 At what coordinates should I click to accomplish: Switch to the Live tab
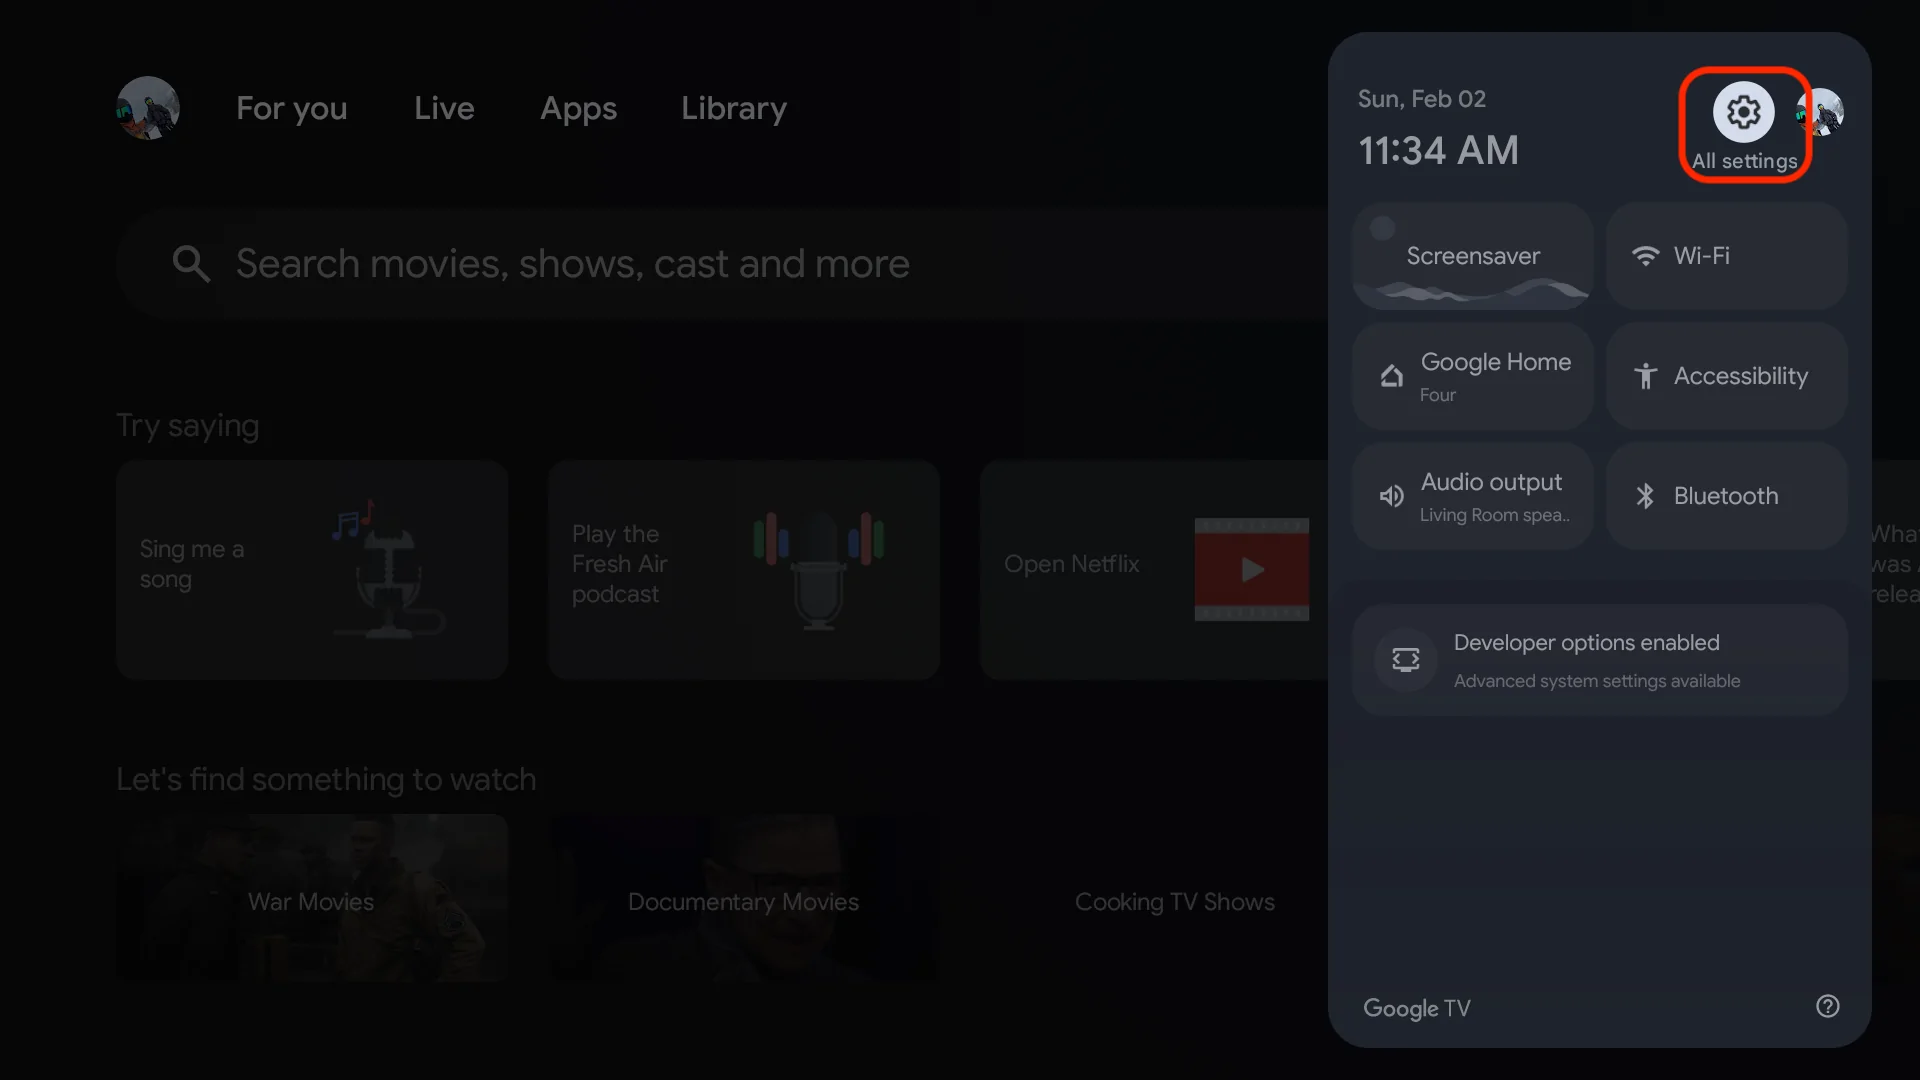(444, 108)
